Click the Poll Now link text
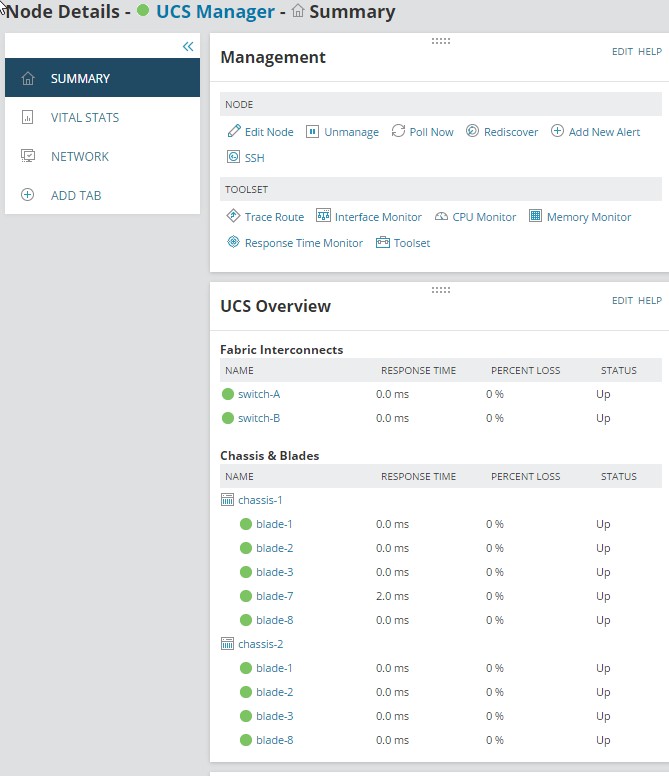This screenshot has width=669, height=776. pos(431,132)
